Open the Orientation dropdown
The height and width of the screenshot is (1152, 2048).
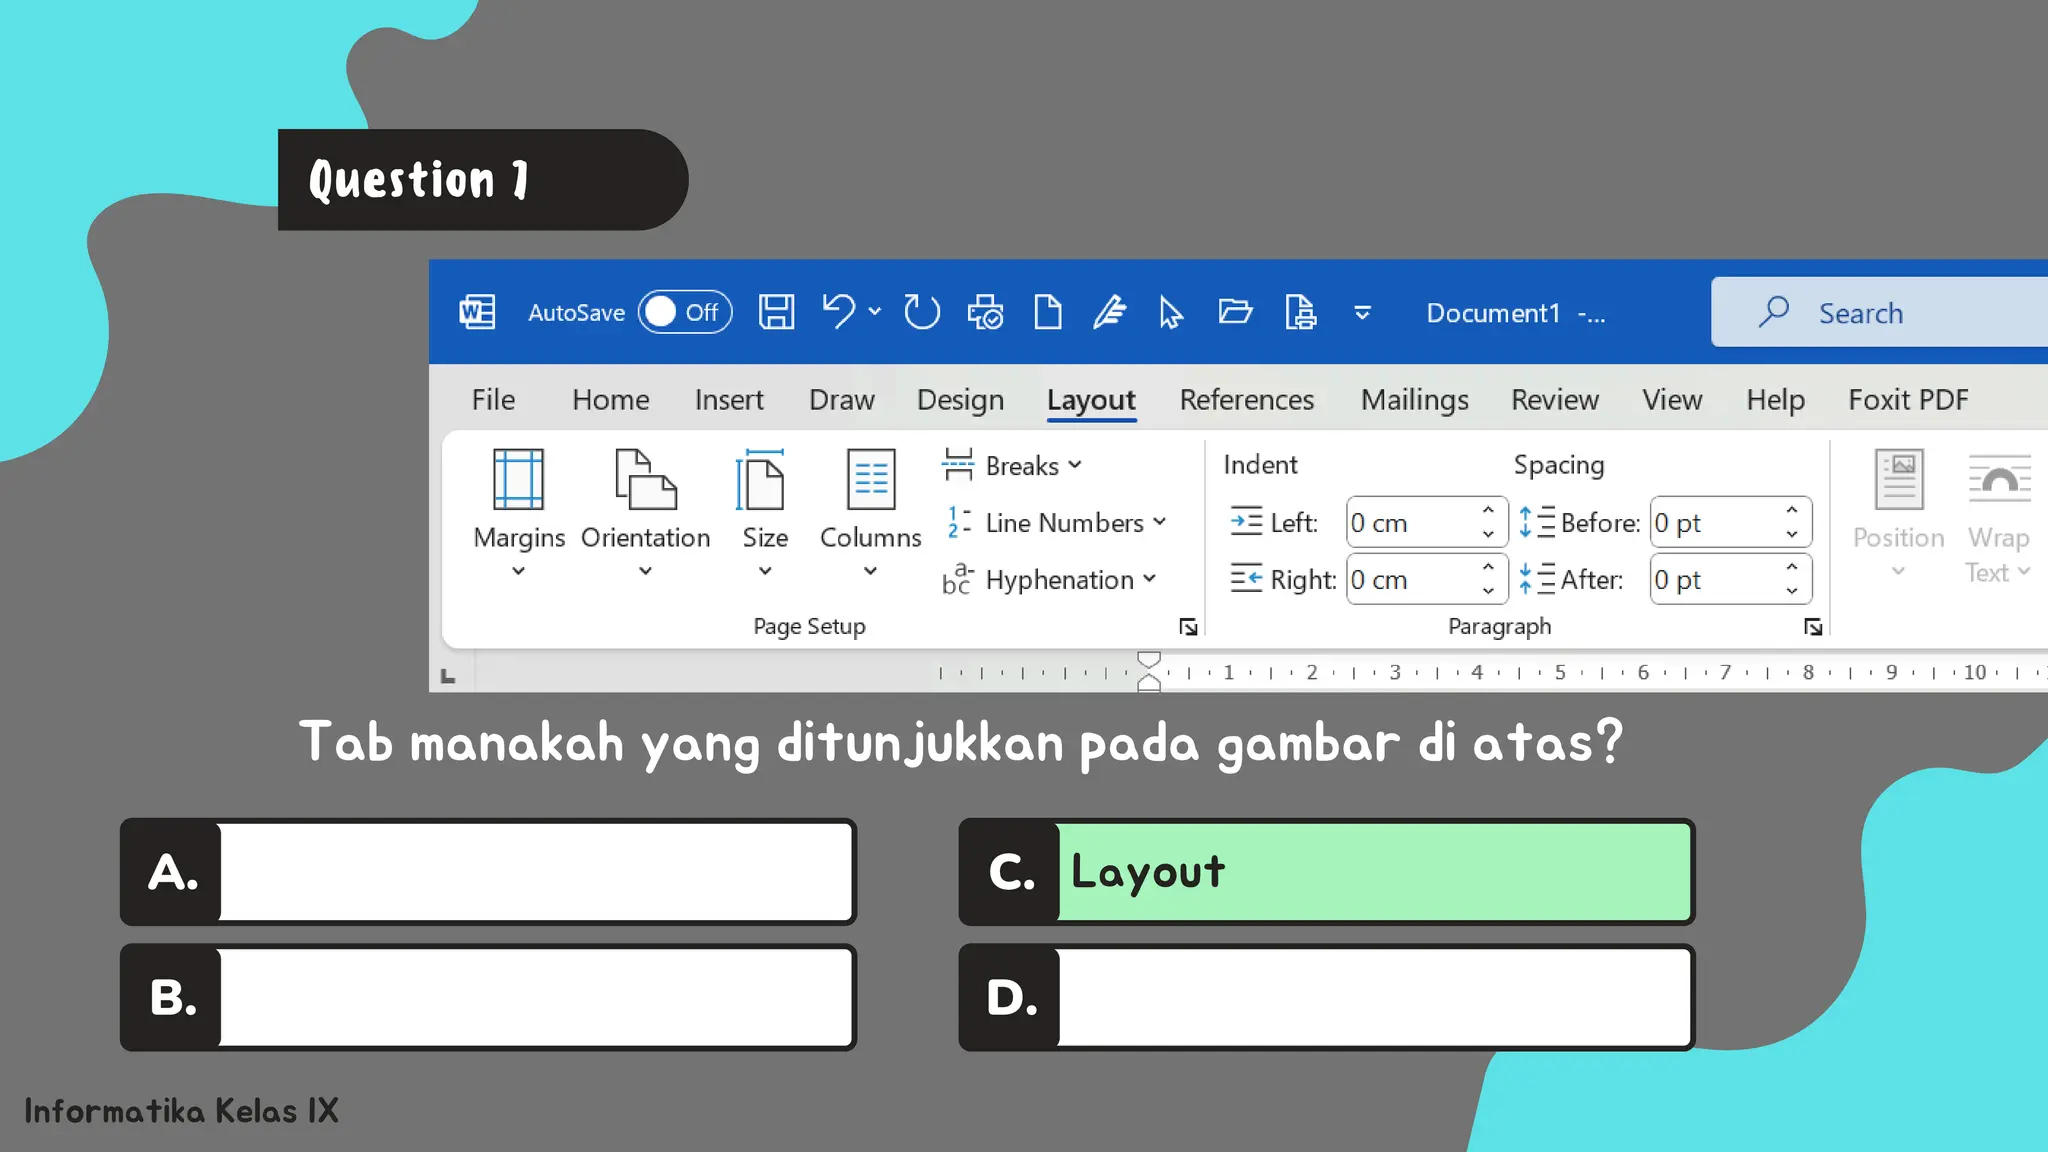click(645, 513)
